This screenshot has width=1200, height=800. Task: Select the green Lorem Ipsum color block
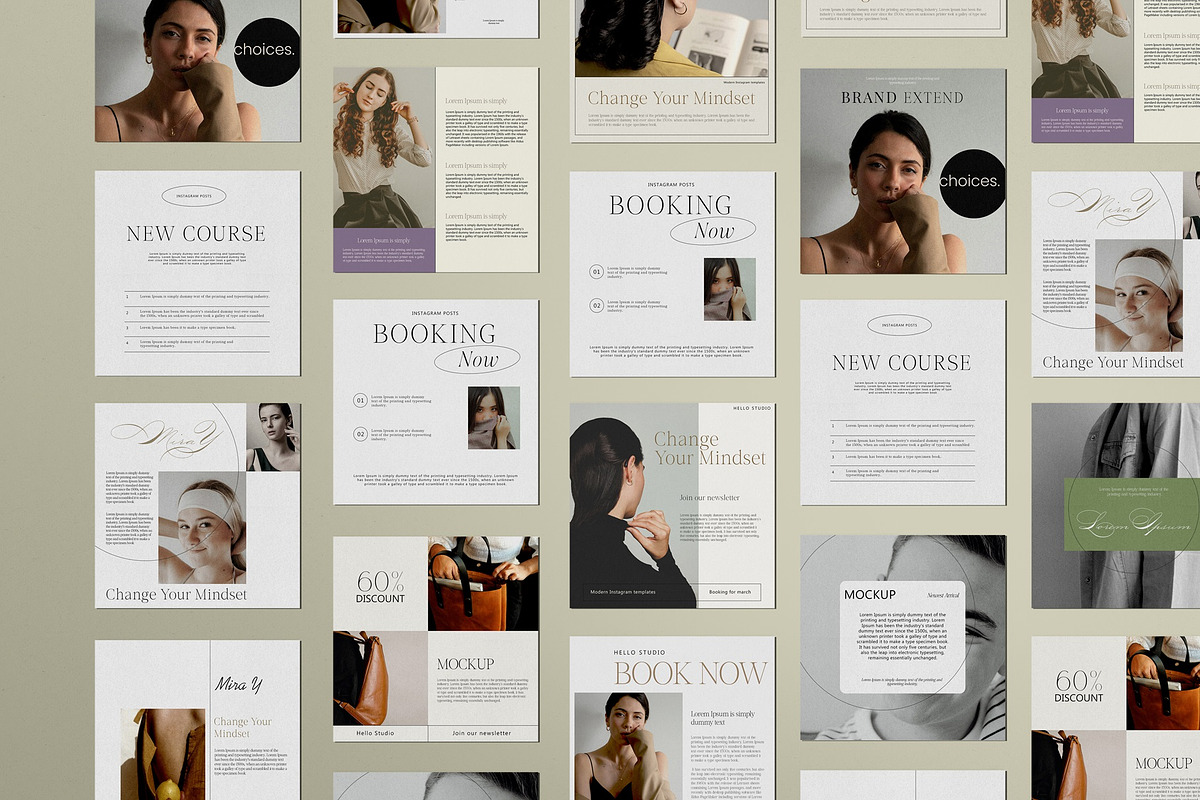(x=1131, y=514)
